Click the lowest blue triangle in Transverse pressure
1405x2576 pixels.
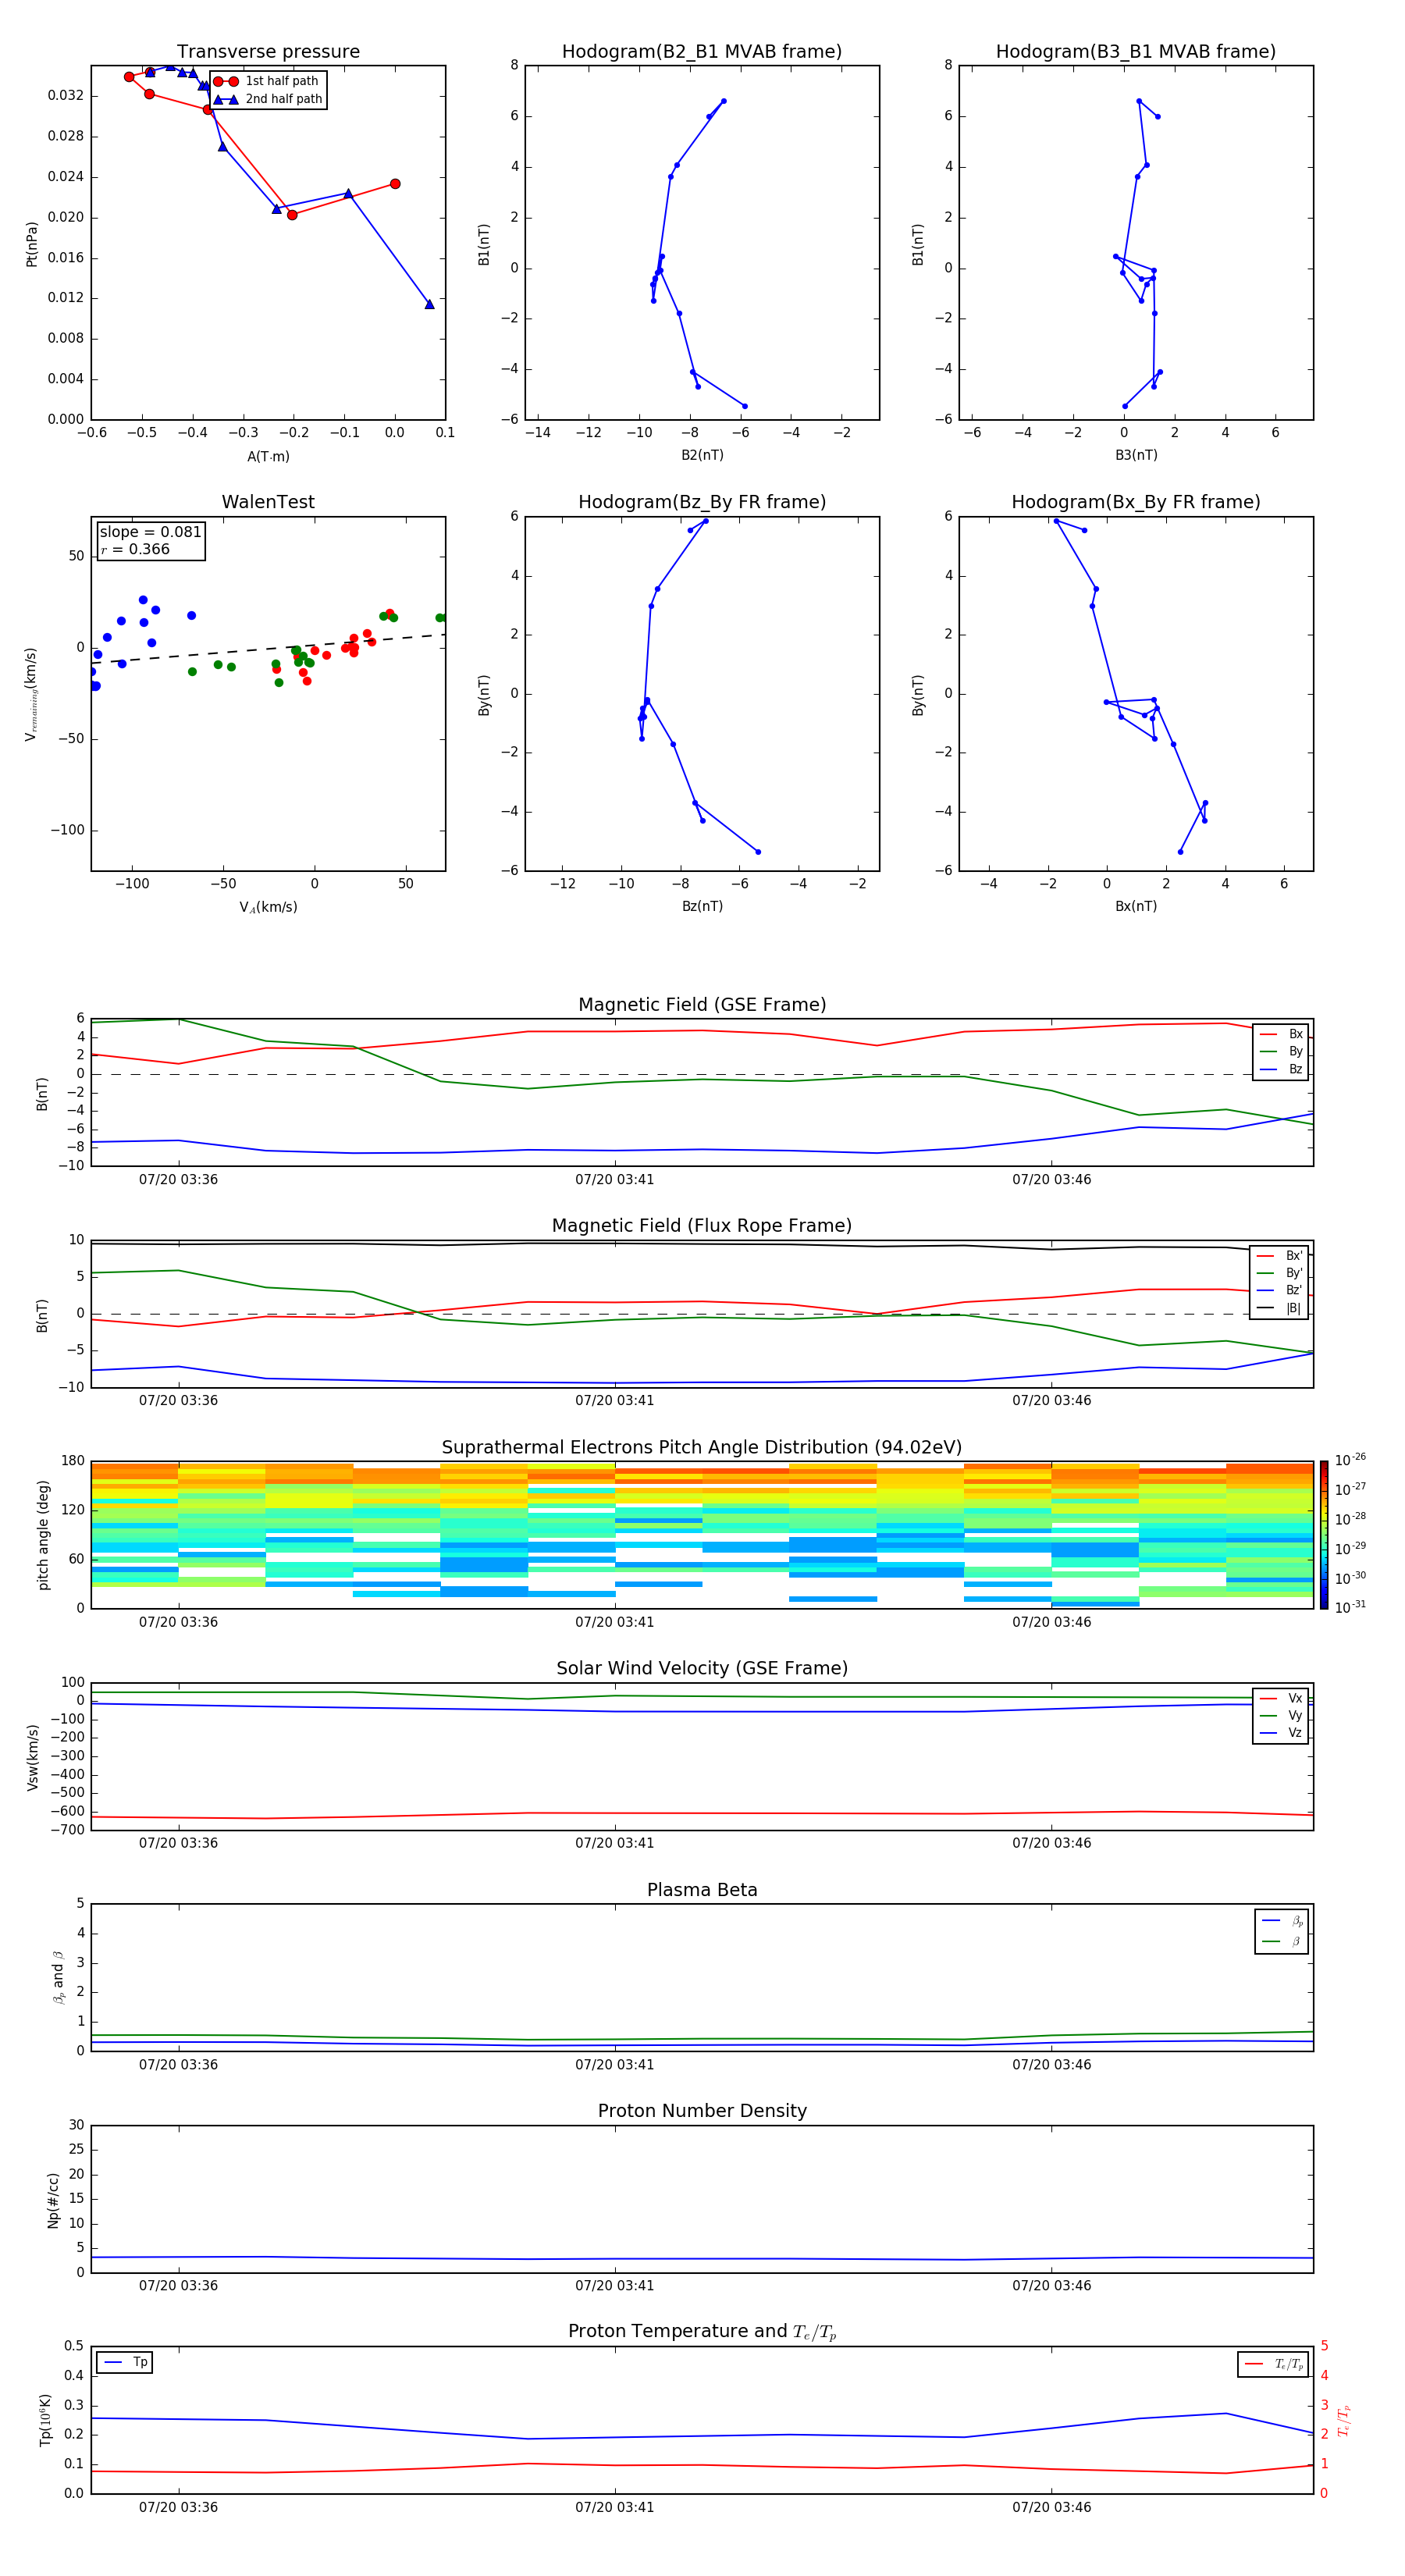[x=429, y=304]
